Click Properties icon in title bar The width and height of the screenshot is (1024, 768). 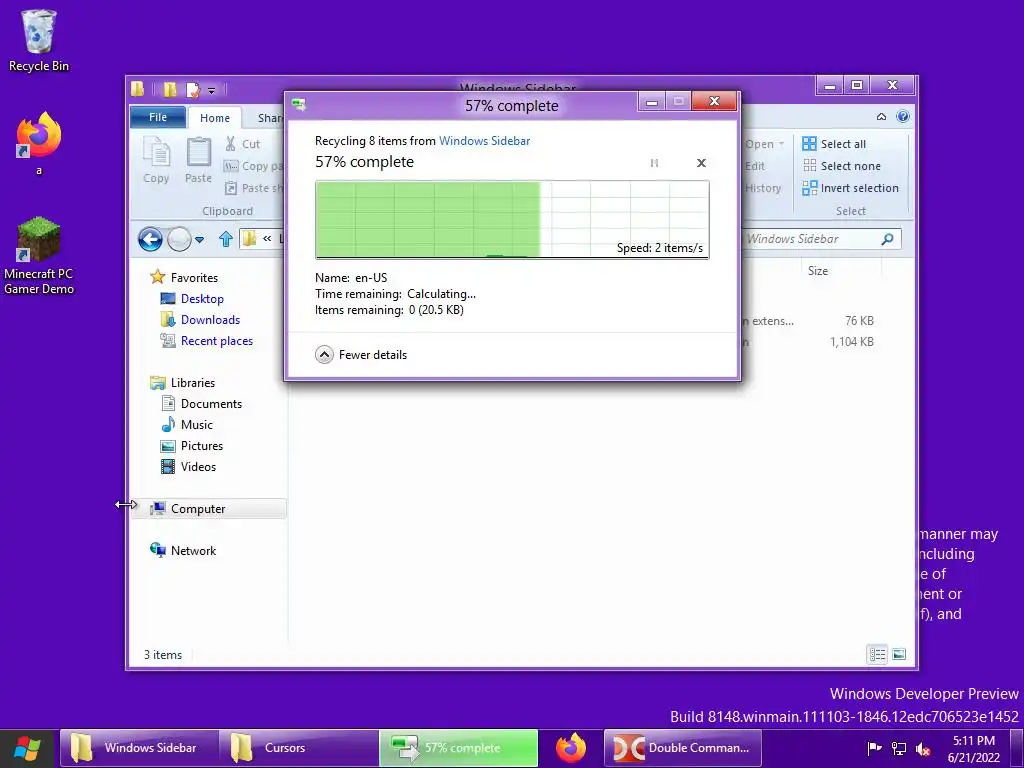(x=193, y=89)
